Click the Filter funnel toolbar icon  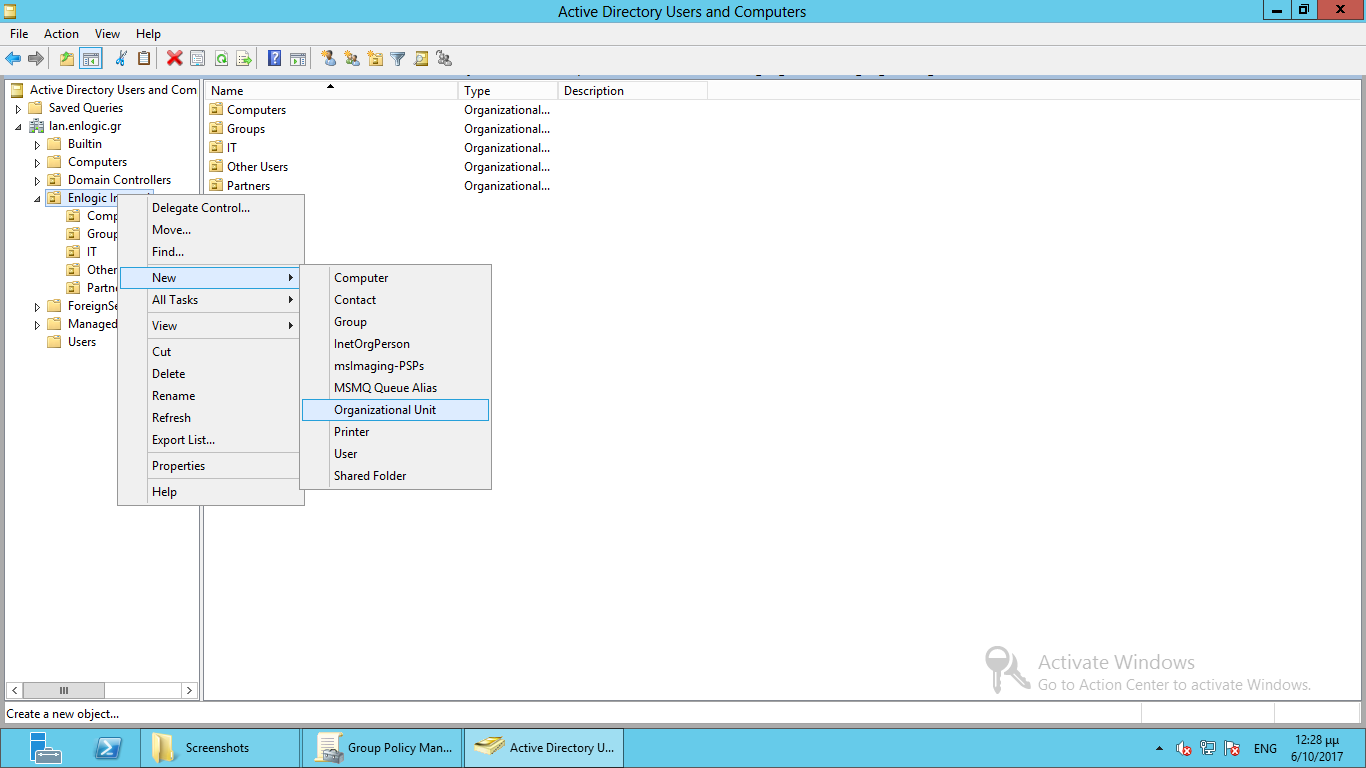pos(398,59)
